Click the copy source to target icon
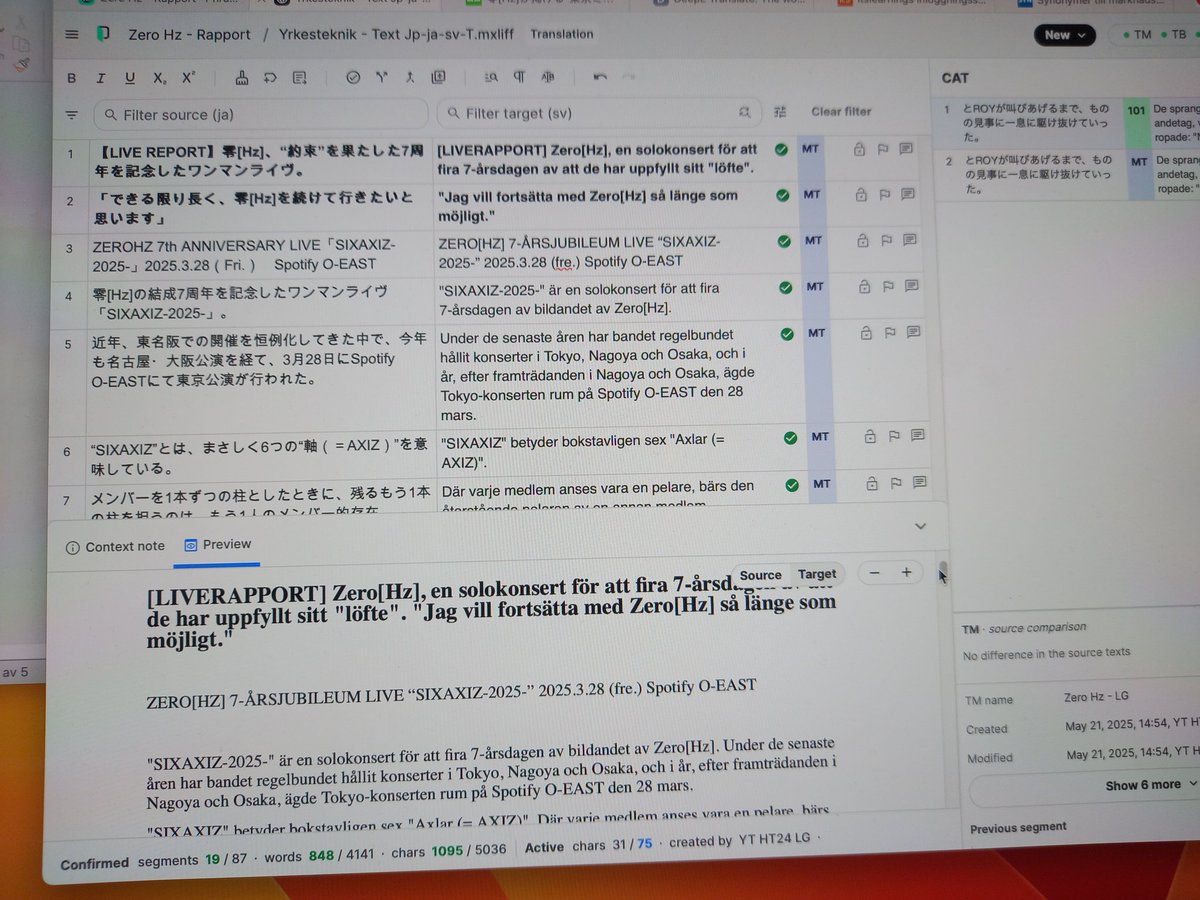Screen dimensions: 1200x900 click(x=438, y=76)
